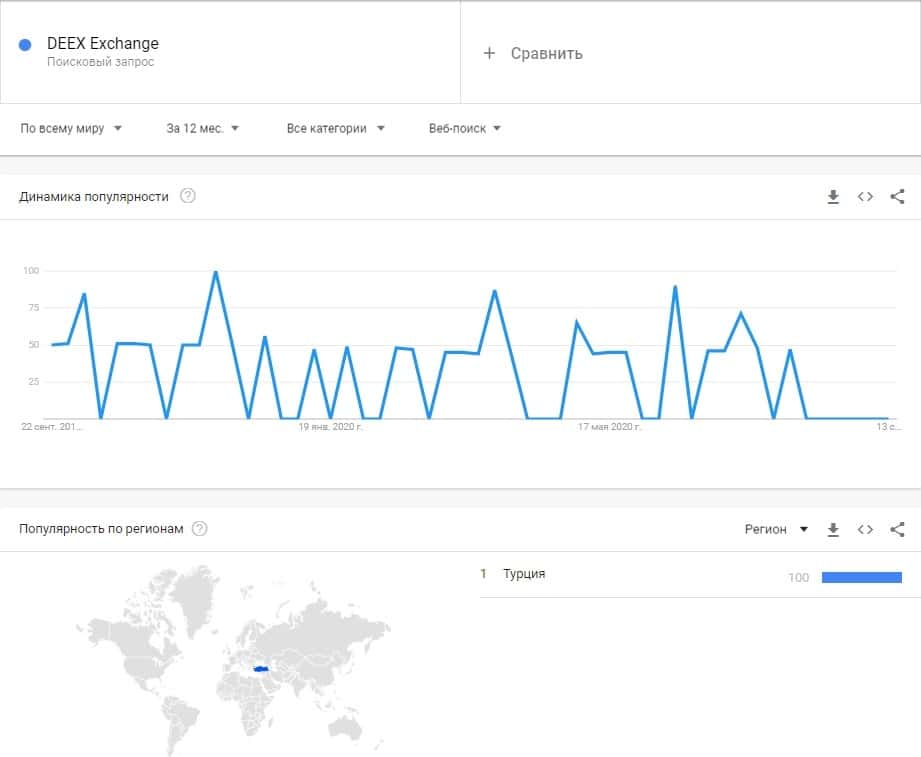The image size is (921, 757).
Task: Click the Сравнить compare label
Action: click(546, 53)
